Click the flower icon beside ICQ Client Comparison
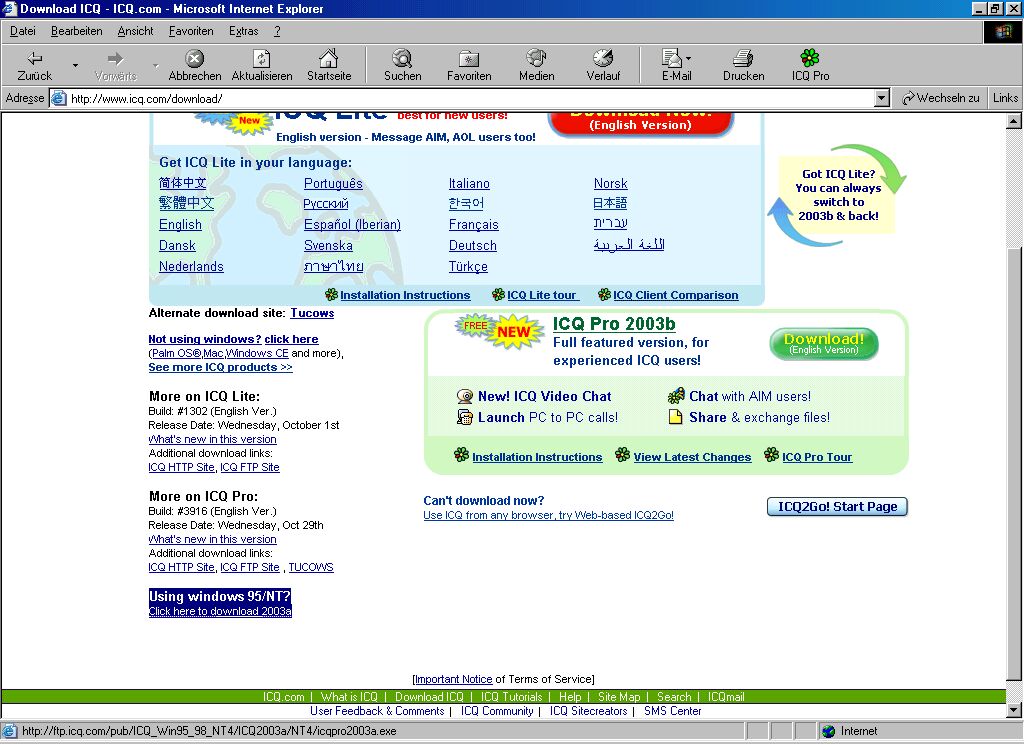Viewport: 1024px width, 744px height. tap(604, 295)
